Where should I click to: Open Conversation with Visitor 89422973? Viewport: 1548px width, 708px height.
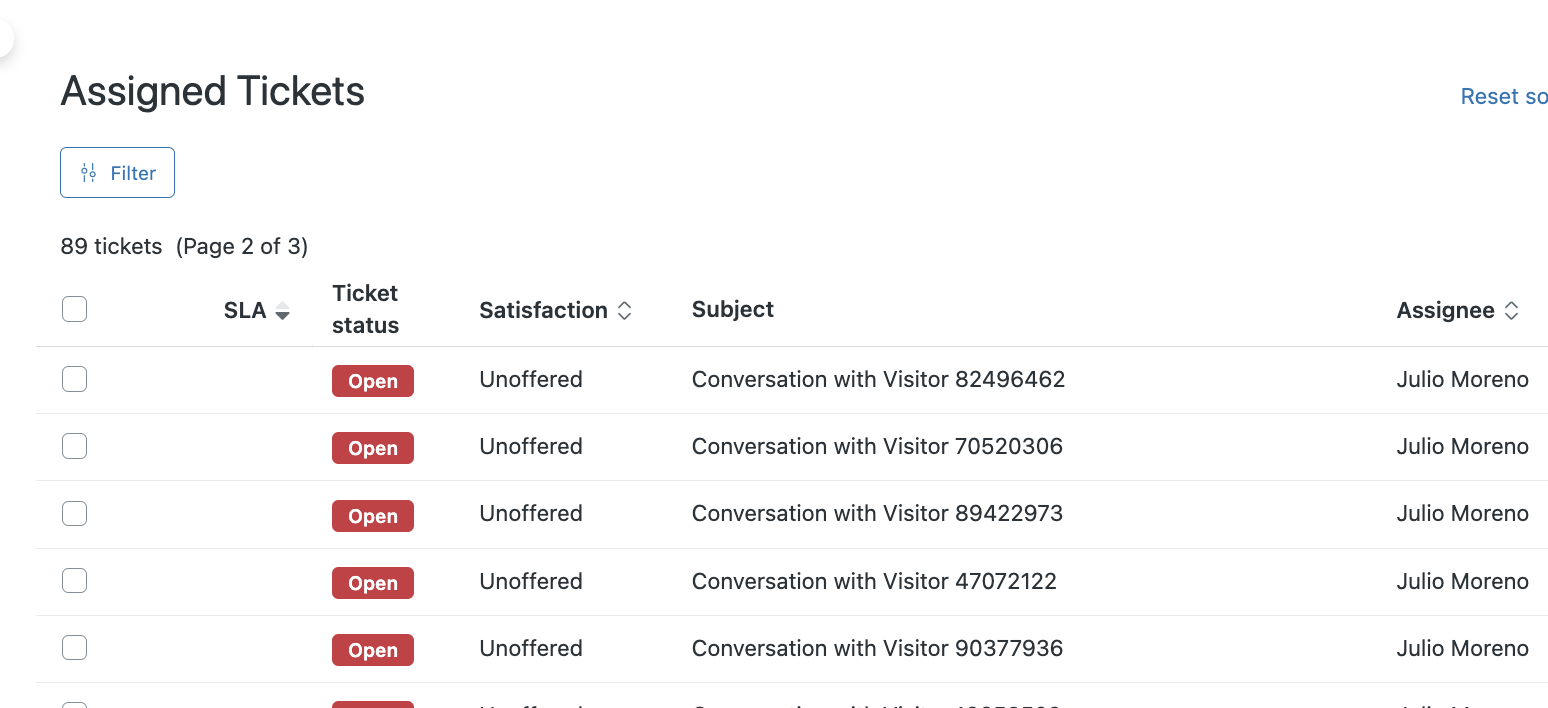coord(877,514)
